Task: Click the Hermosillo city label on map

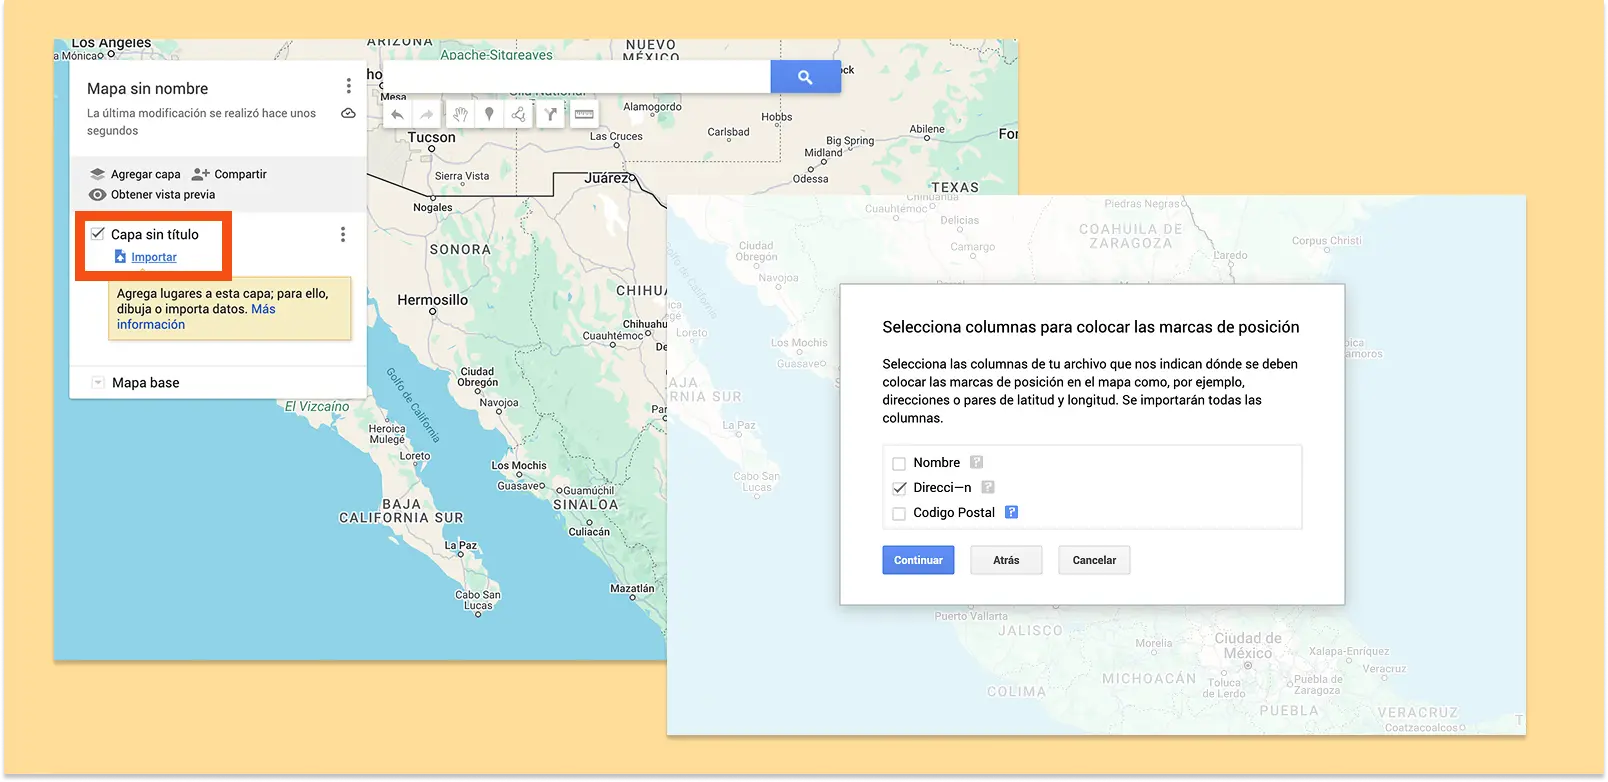Action: (433, 300)
